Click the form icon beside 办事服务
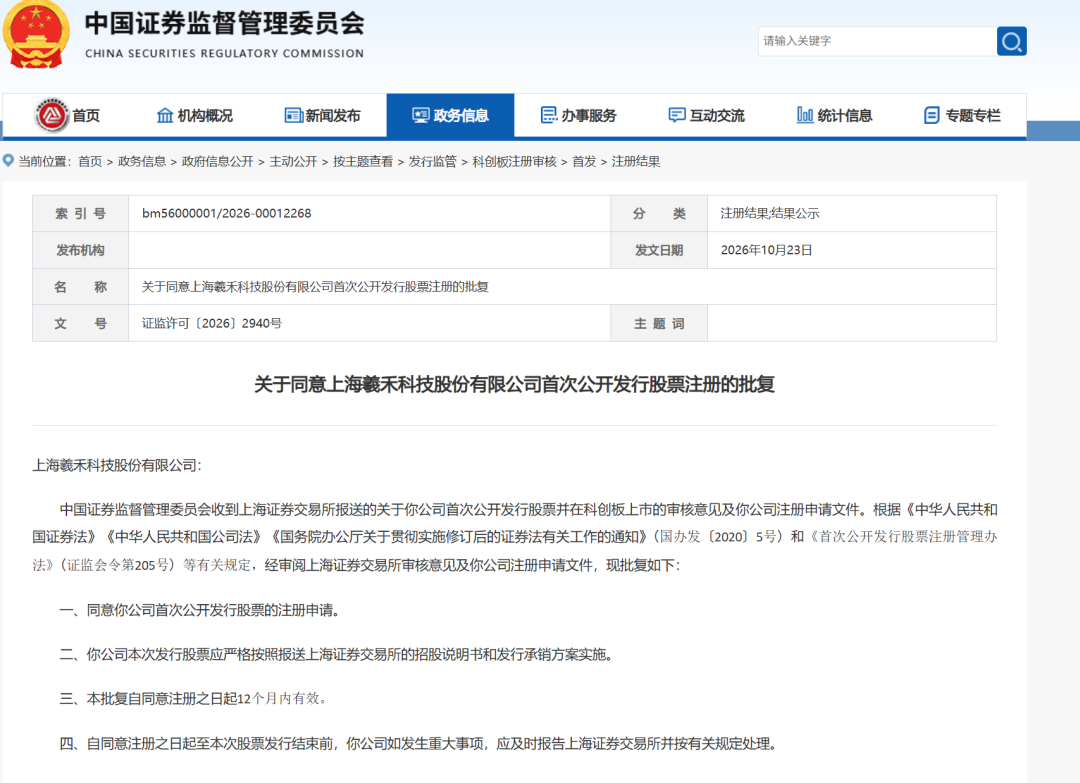 point(549,115)
